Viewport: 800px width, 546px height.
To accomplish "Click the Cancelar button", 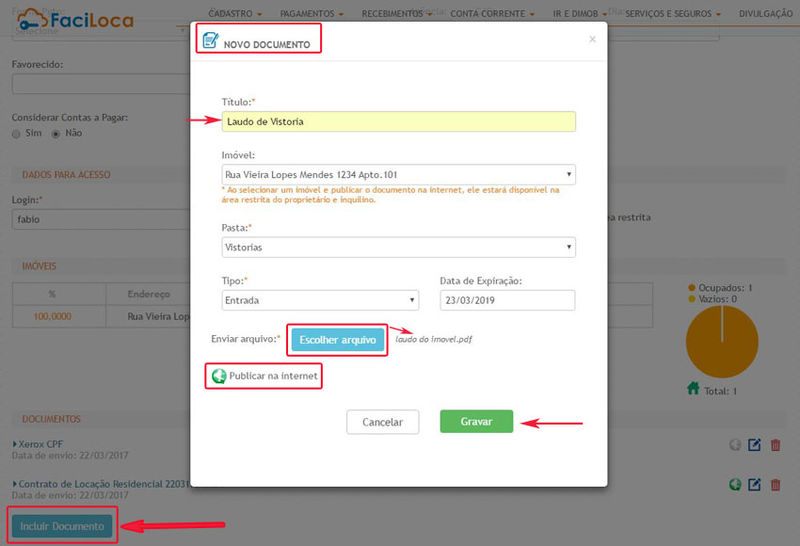I will pos(382,422).
